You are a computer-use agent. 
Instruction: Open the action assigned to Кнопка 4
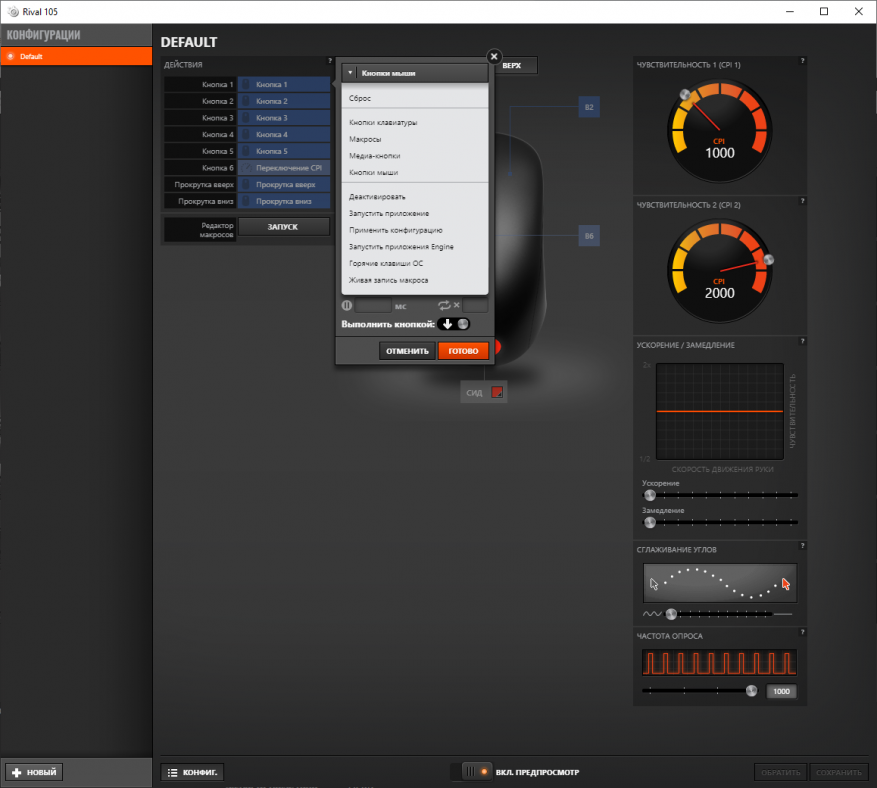[x=284, y=135]
